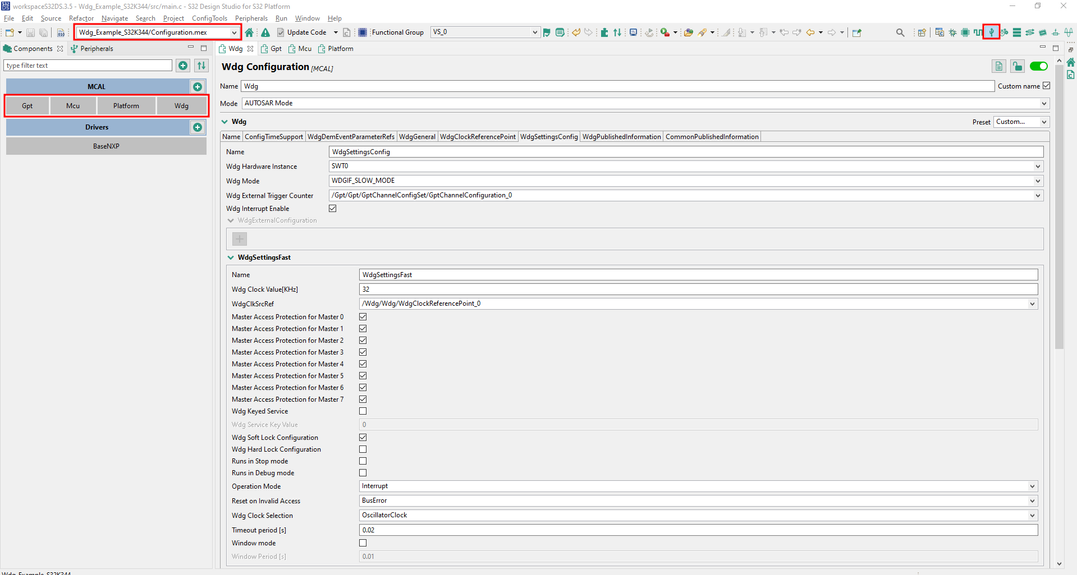Toggle Master Access Protection for Master 3
Screen dimensions: 1077x575
pos(363,352)
